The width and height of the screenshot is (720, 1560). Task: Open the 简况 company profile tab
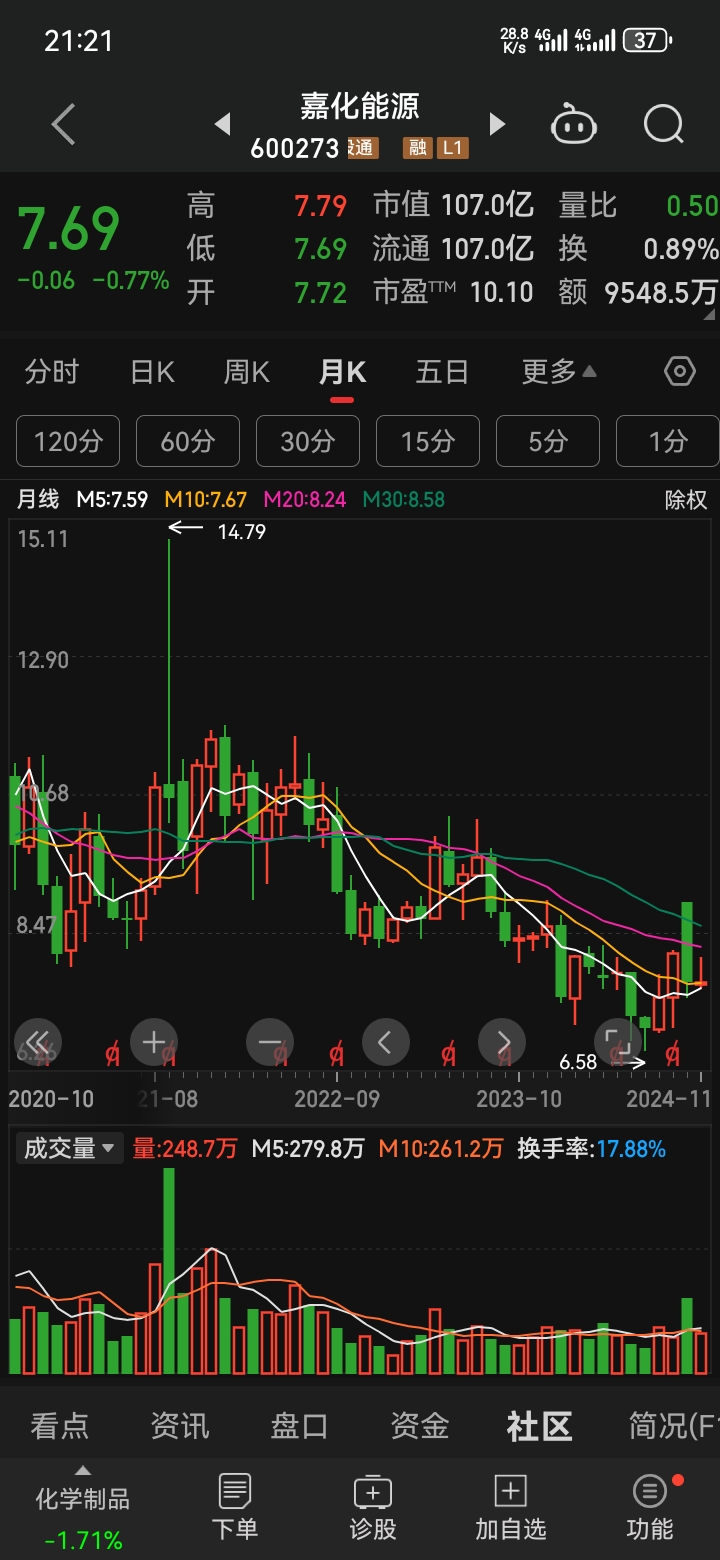coord(673,1426)
